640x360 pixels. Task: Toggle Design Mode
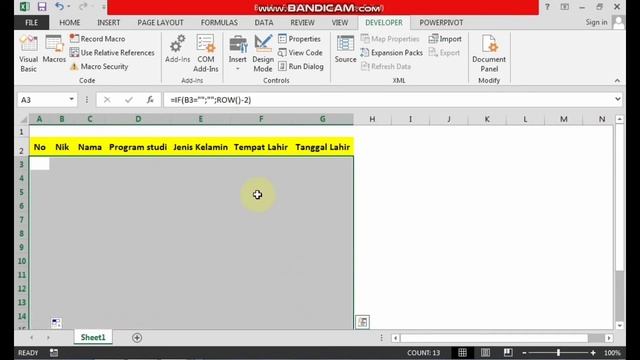pyautogui.click(x=263, y=53)
